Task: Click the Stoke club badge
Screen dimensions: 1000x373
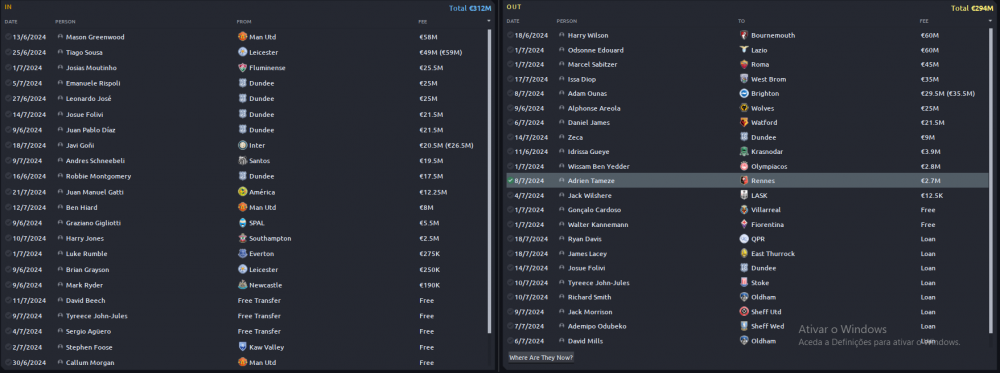Action: 744,282
